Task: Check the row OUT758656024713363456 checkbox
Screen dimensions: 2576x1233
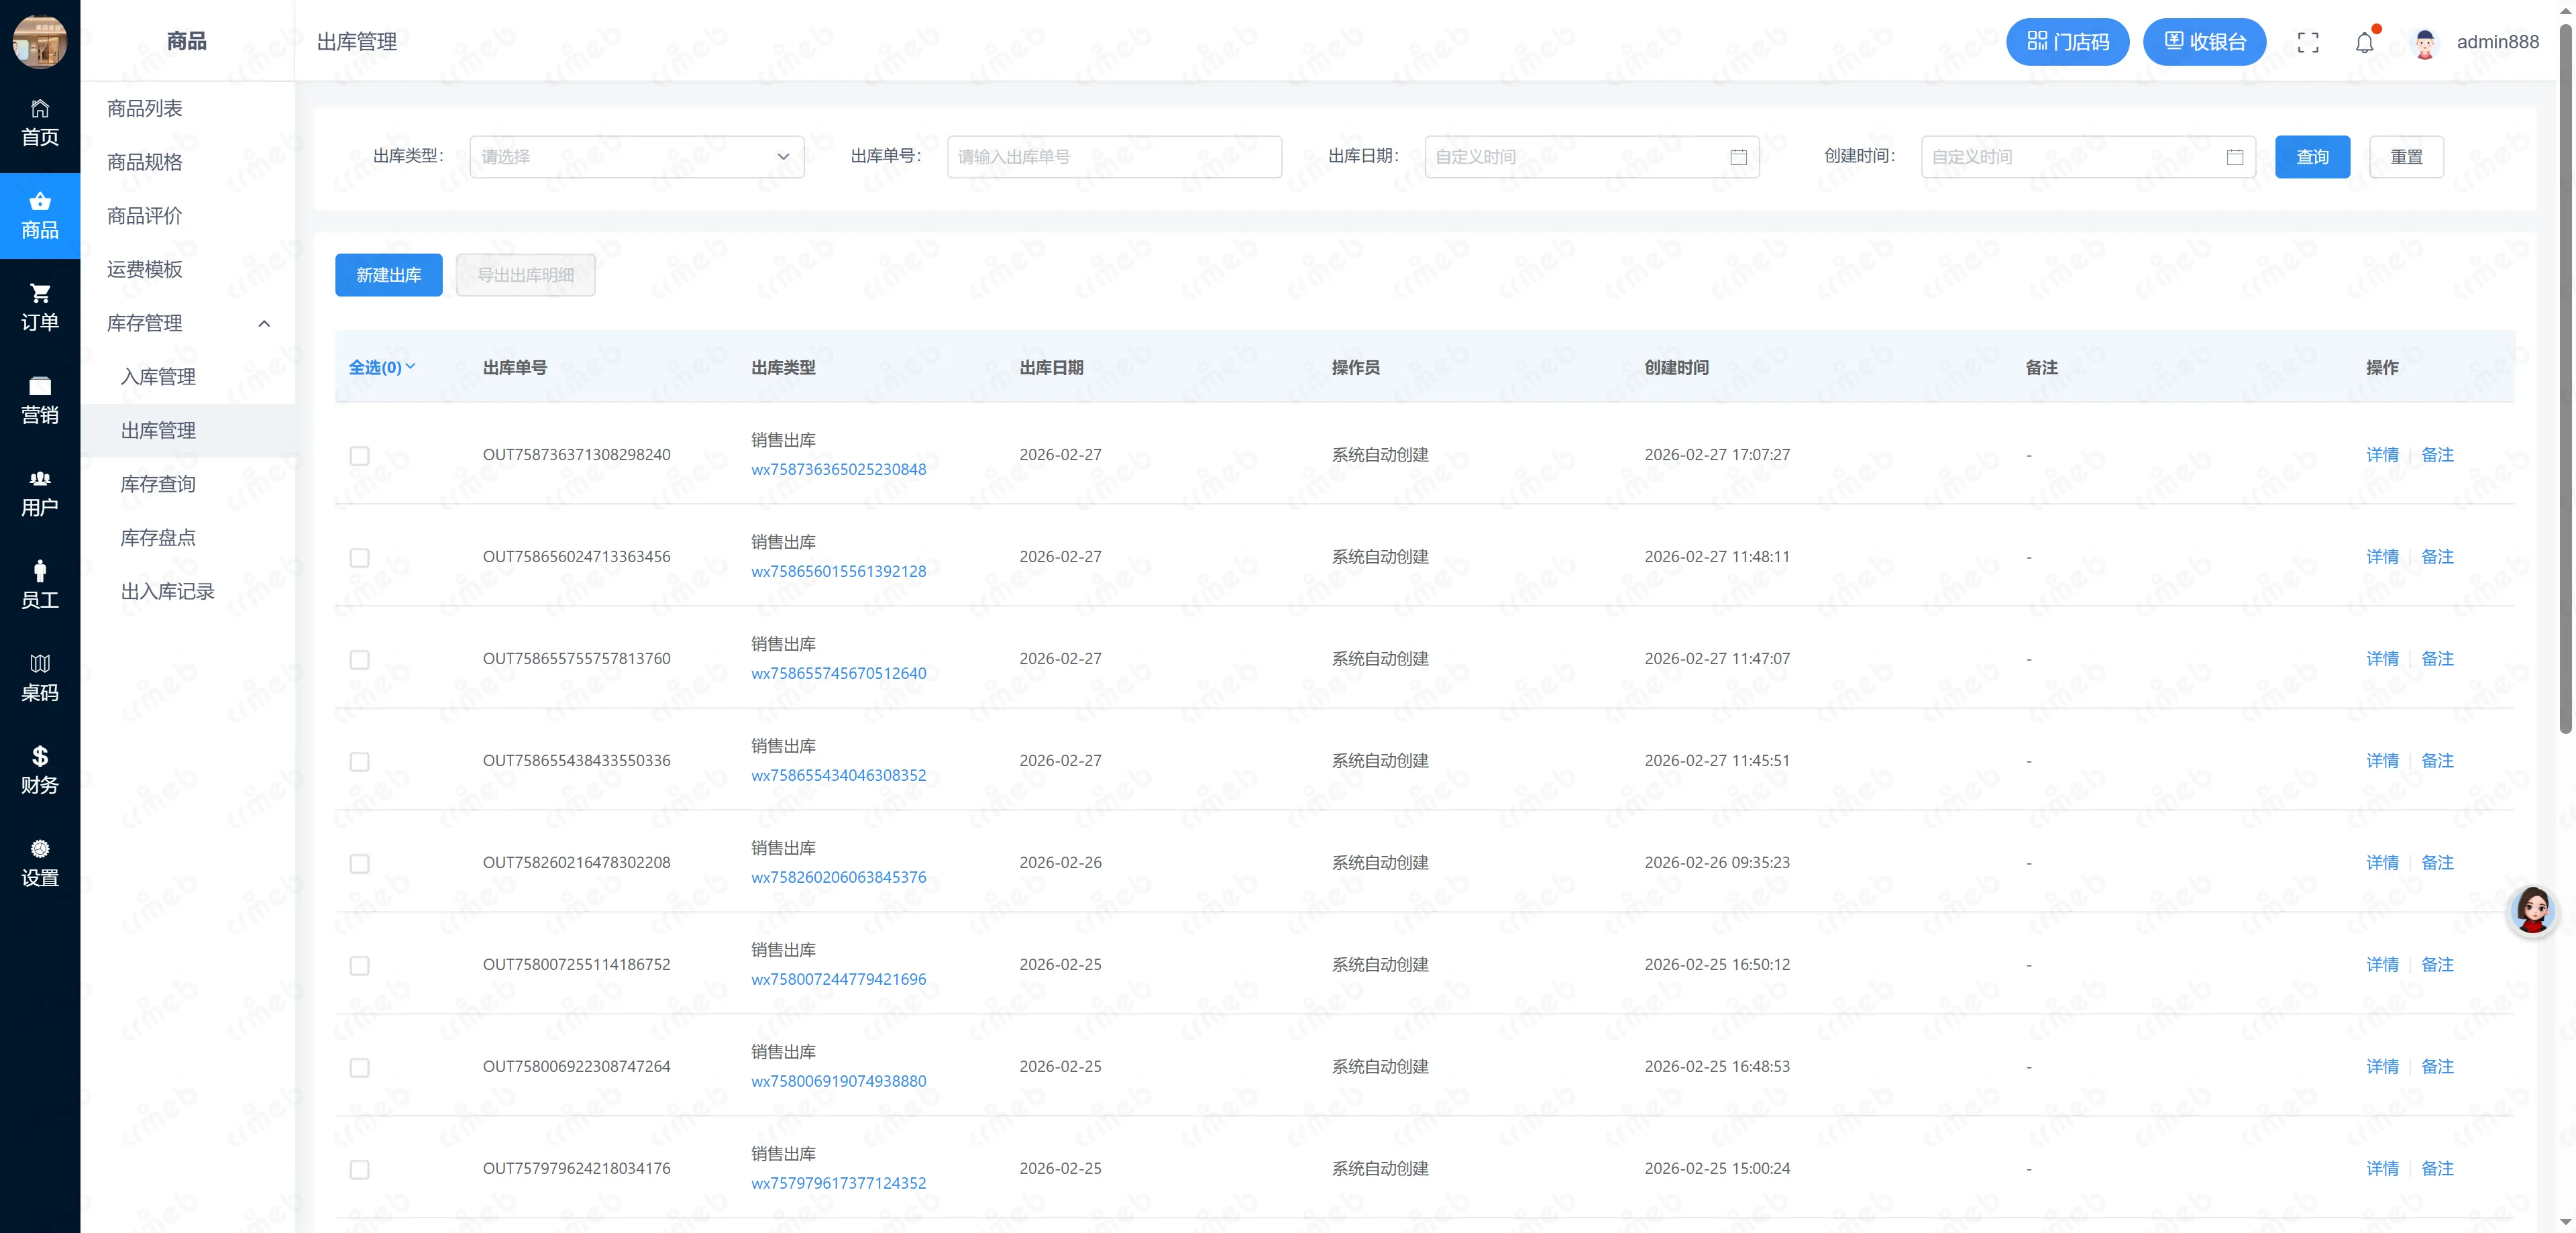Action: (359, 558)
